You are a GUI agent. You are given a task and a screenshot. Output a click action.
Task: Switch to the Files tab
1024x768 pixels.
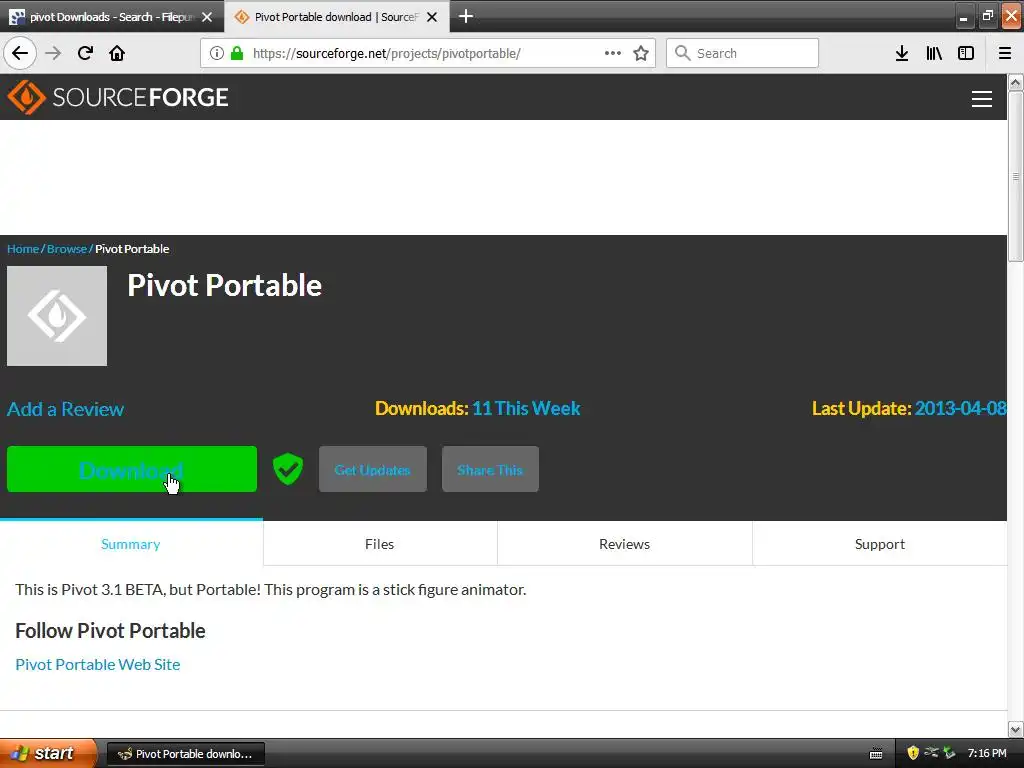pyautogui.click(x=380, y=543)
